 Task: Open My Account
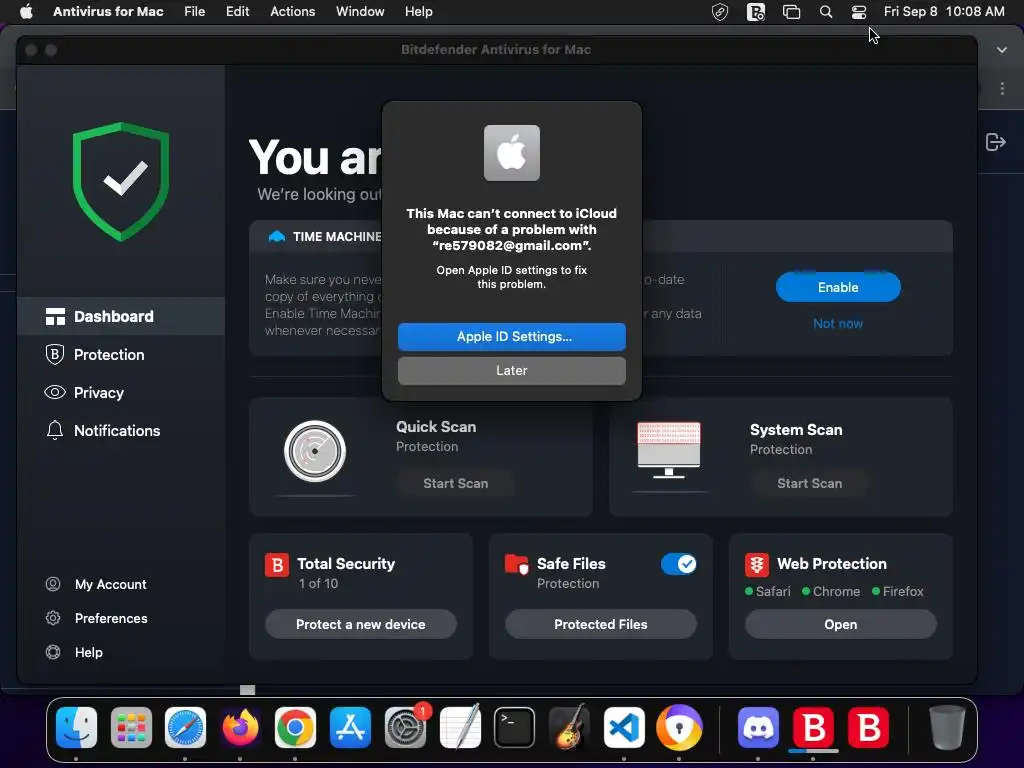(x=110, y=584)
